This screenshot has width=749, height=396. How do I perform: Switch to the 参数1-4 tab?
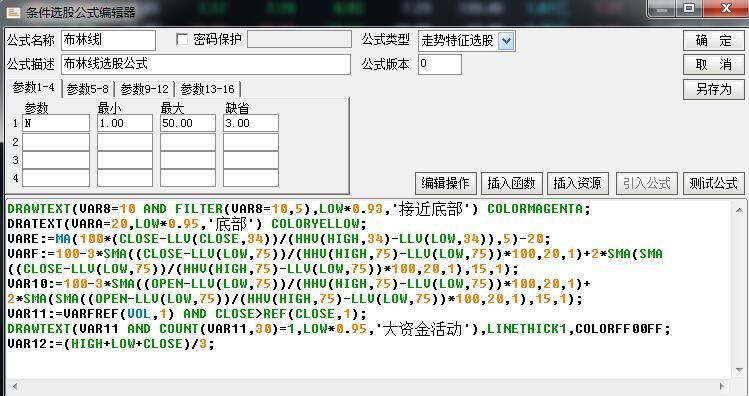pyautogui.click(x=33, y=88)
